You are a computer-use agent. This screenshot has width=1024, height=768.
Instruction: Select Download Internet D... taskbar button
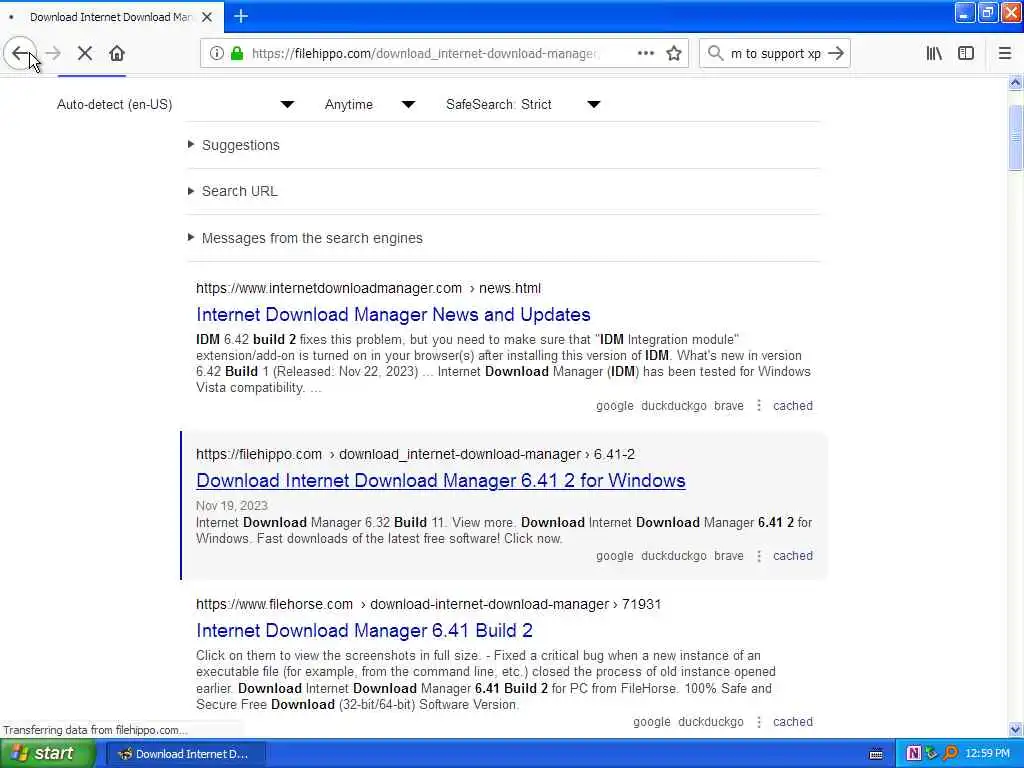[186, 754]
